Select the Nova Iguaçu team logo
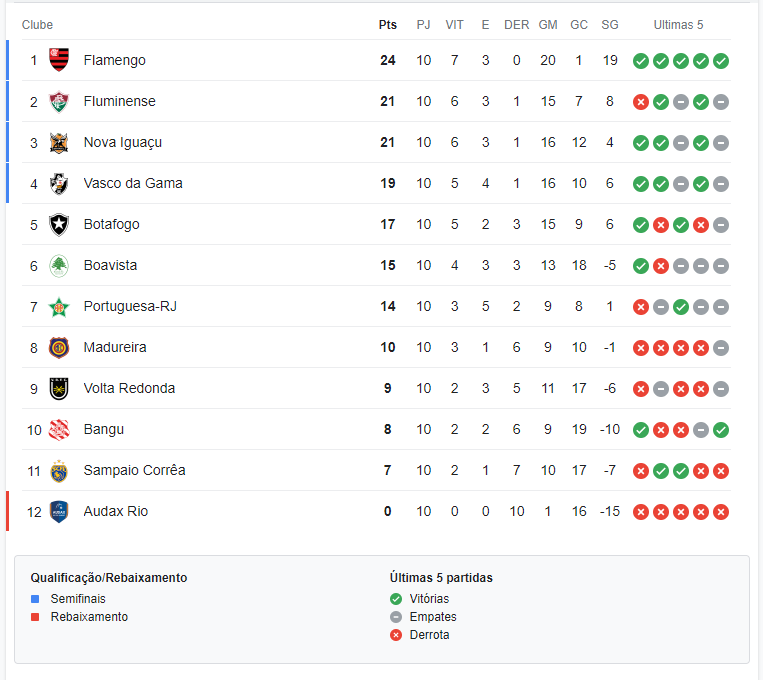Image resolution: width=763 pixels, height=680 pixels. [59, 143]
